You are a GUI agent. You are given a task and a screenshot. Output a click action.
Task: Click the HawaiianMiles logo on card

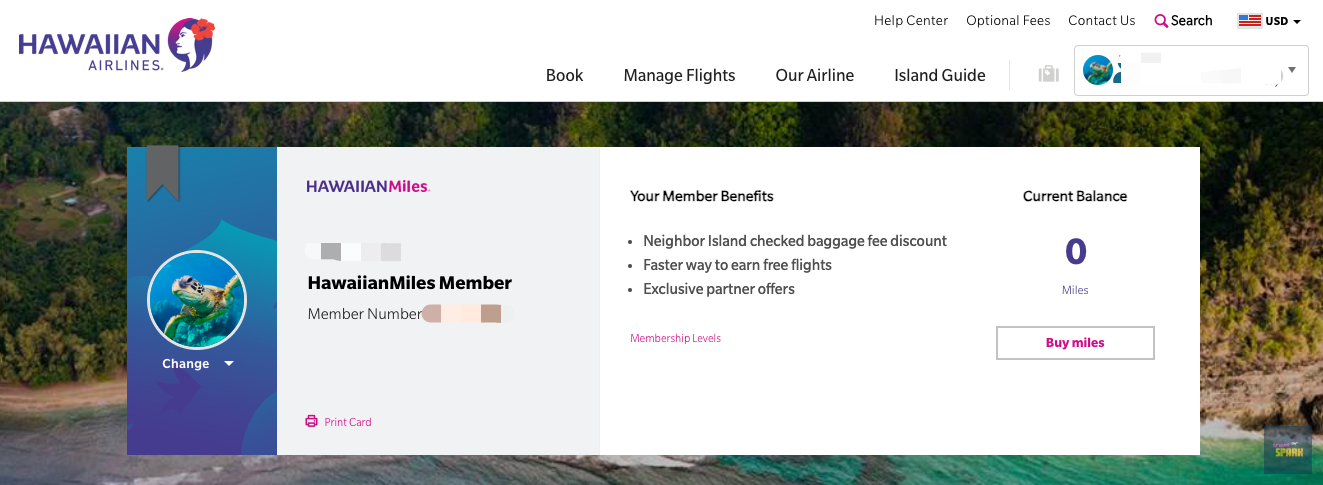368,186
